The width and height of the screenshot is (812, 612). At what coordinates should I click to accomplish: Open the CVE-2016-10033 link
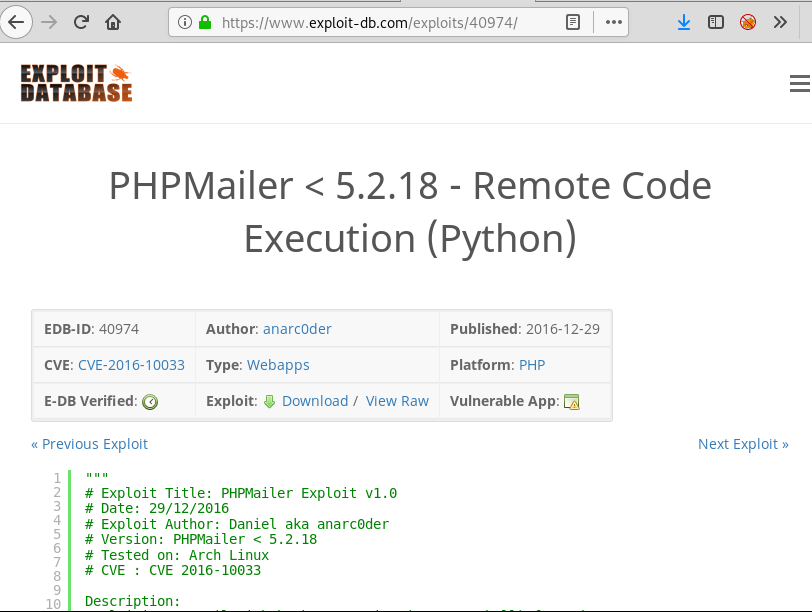(131, 365)
